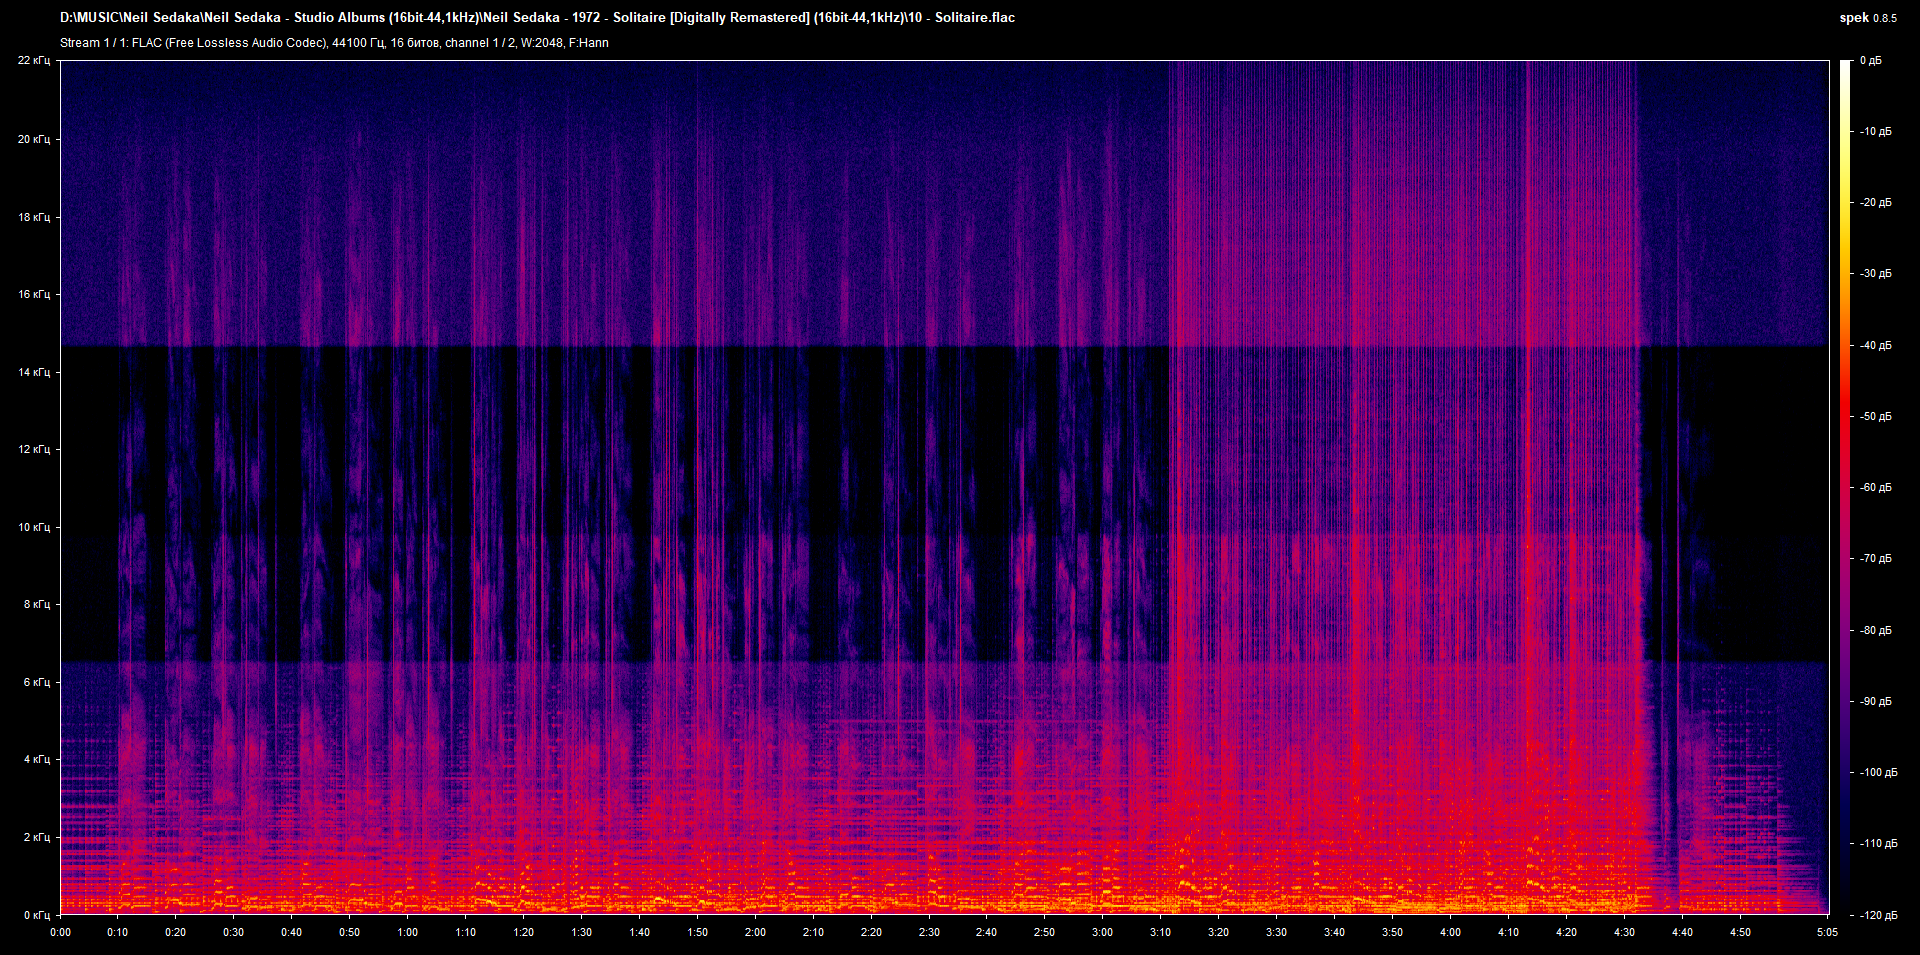The height and width of the screenshot is (955, 1920).
Task: Click the 2:30 time axis label
Action: tap(929, 932)
